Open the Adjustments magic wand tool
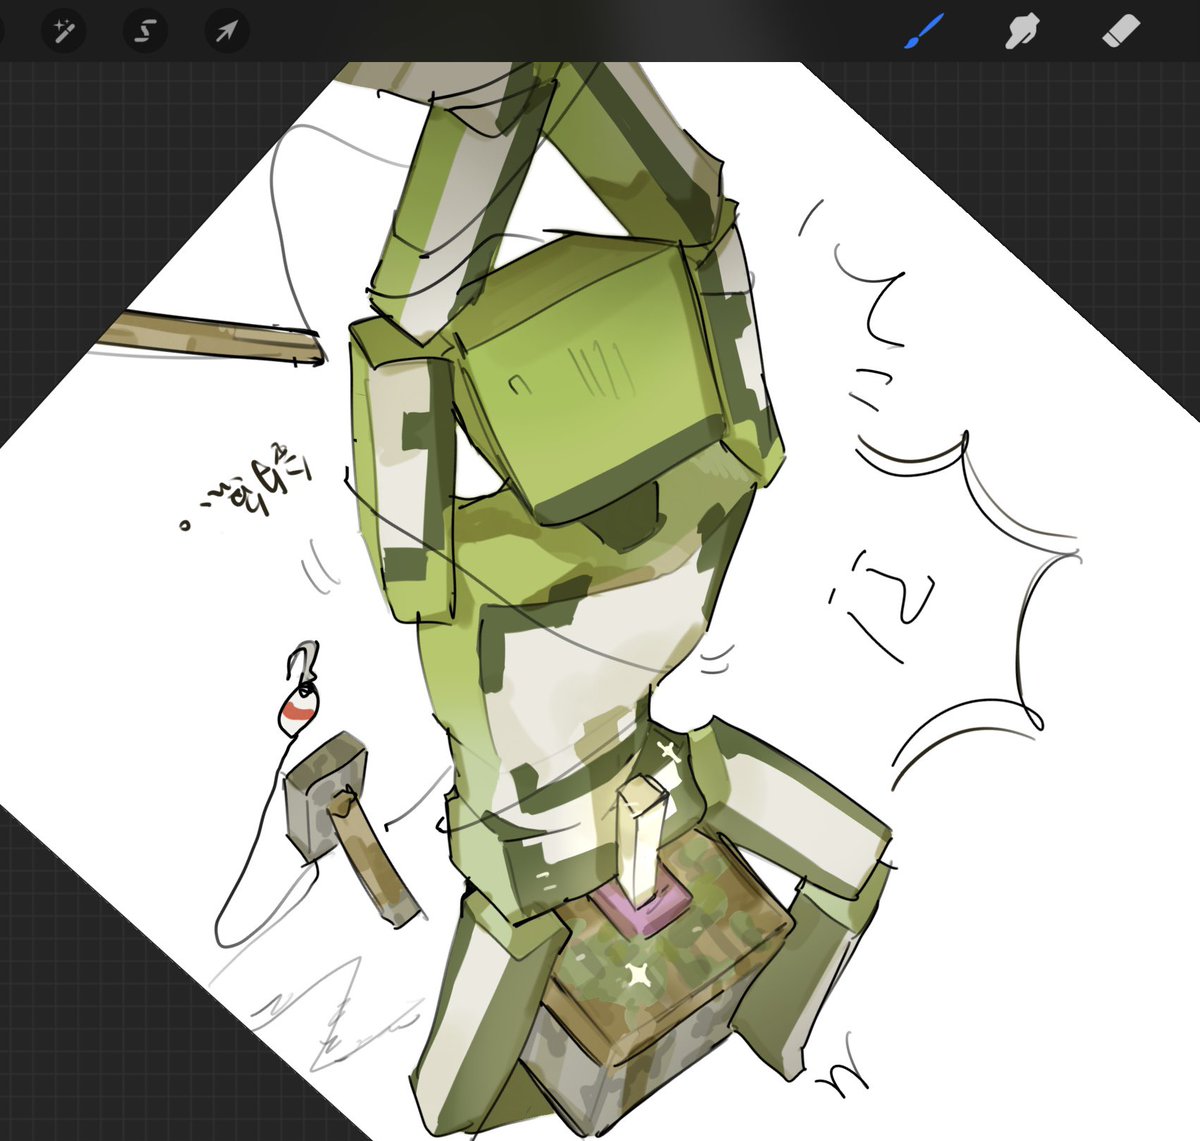This screenshot has height=1141, width=1200. point(64,30)
